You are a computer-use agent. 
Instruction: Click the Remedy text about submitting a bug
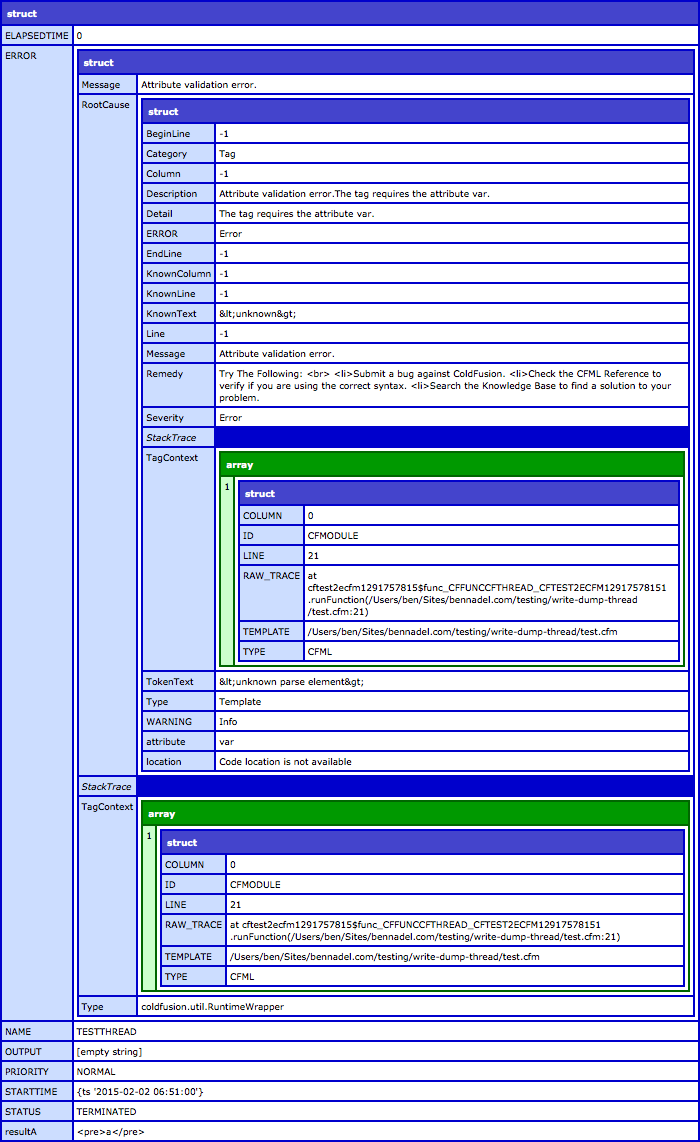point(445,385)
